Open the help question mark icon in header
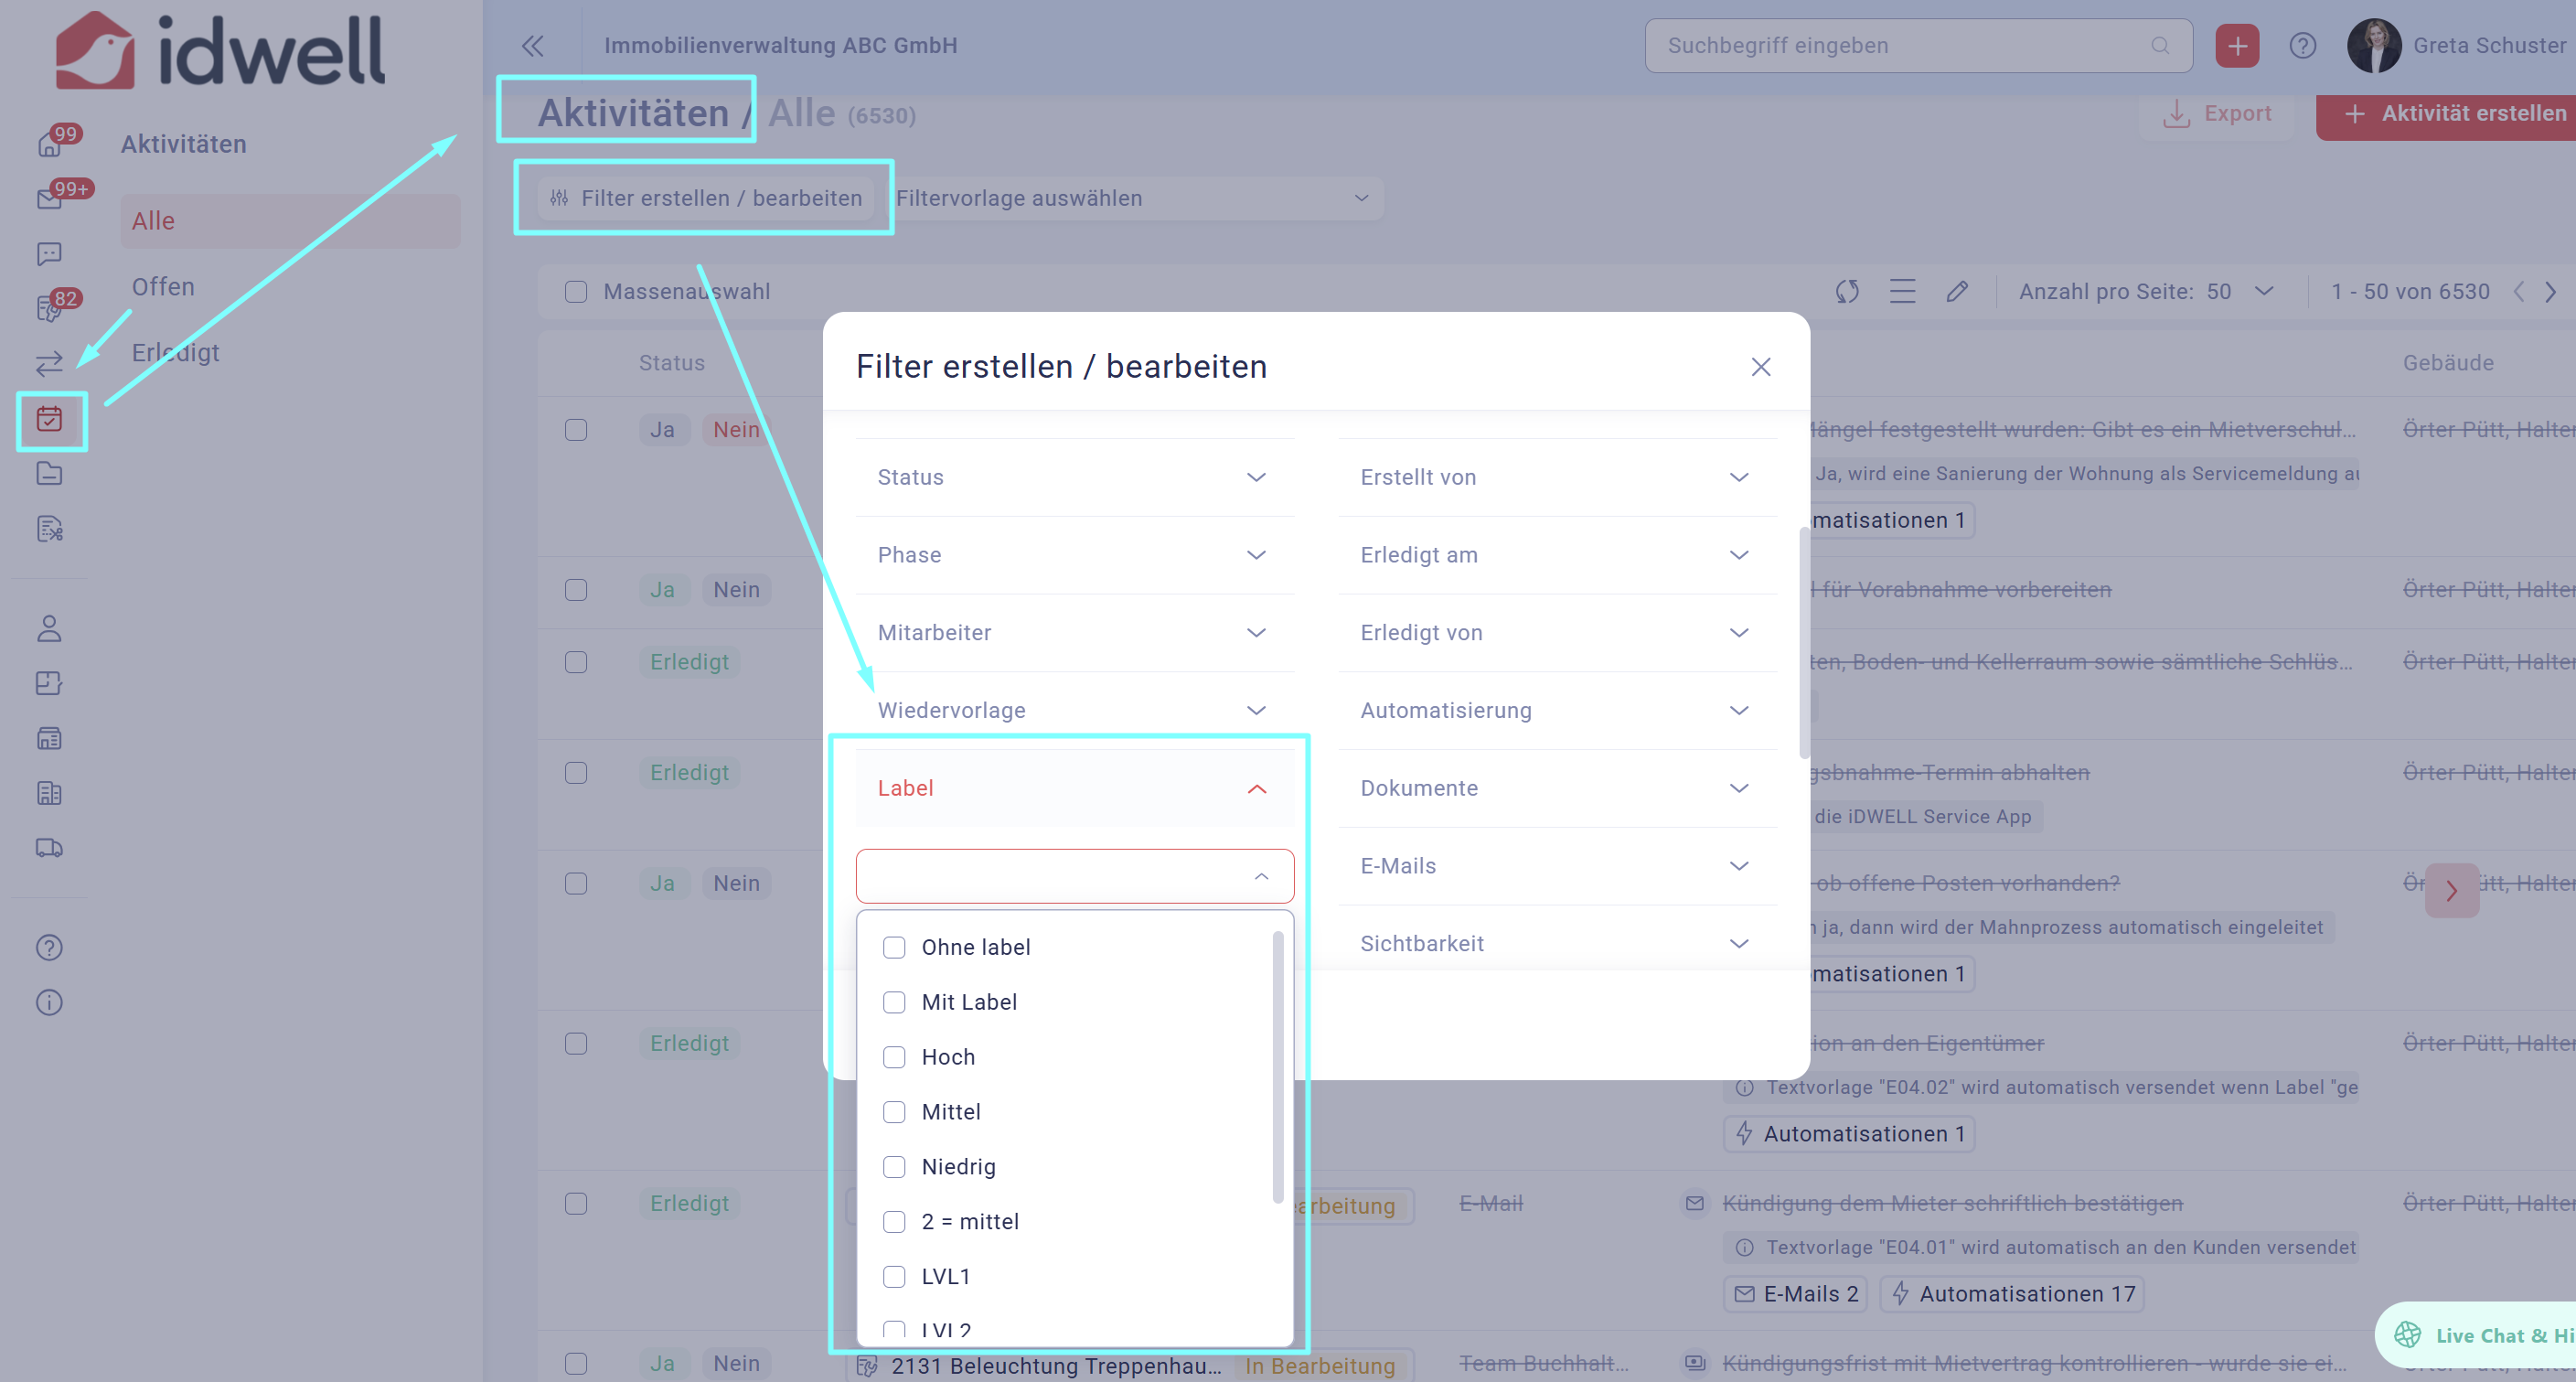Image resolution: width=2576 pixels, height=1382 pixels. (x=2302, y=46)
